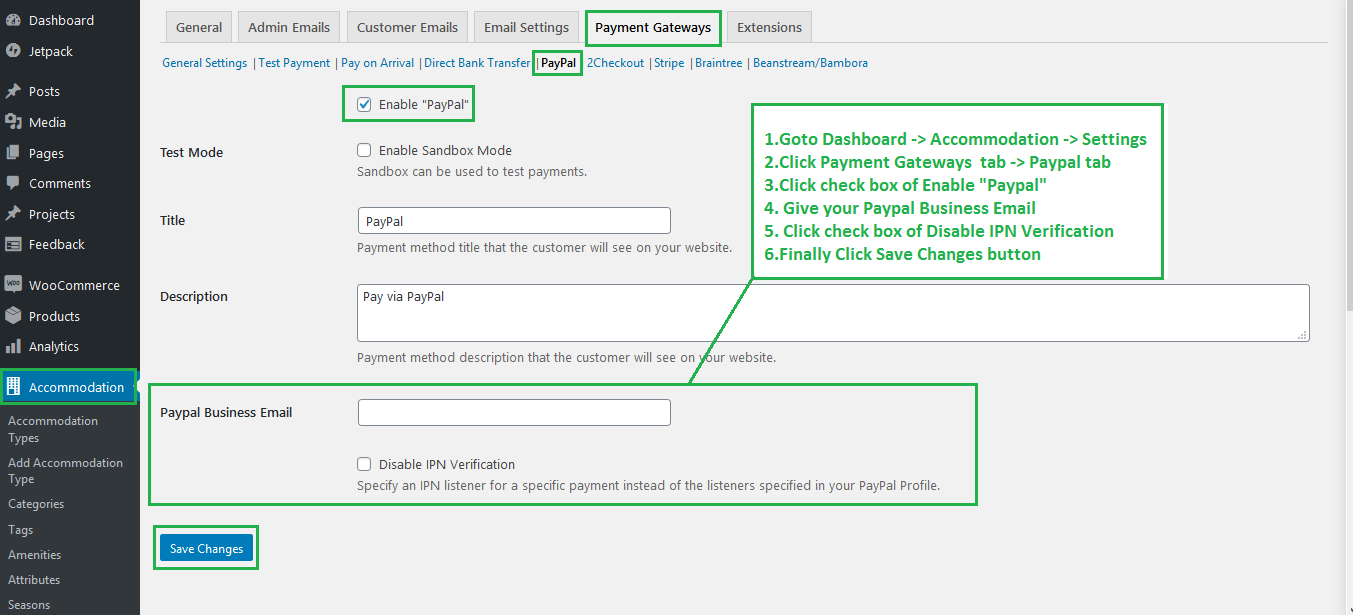Focus the Title input field
Screen dimensions: 1353x615
(x=514, y=221)
